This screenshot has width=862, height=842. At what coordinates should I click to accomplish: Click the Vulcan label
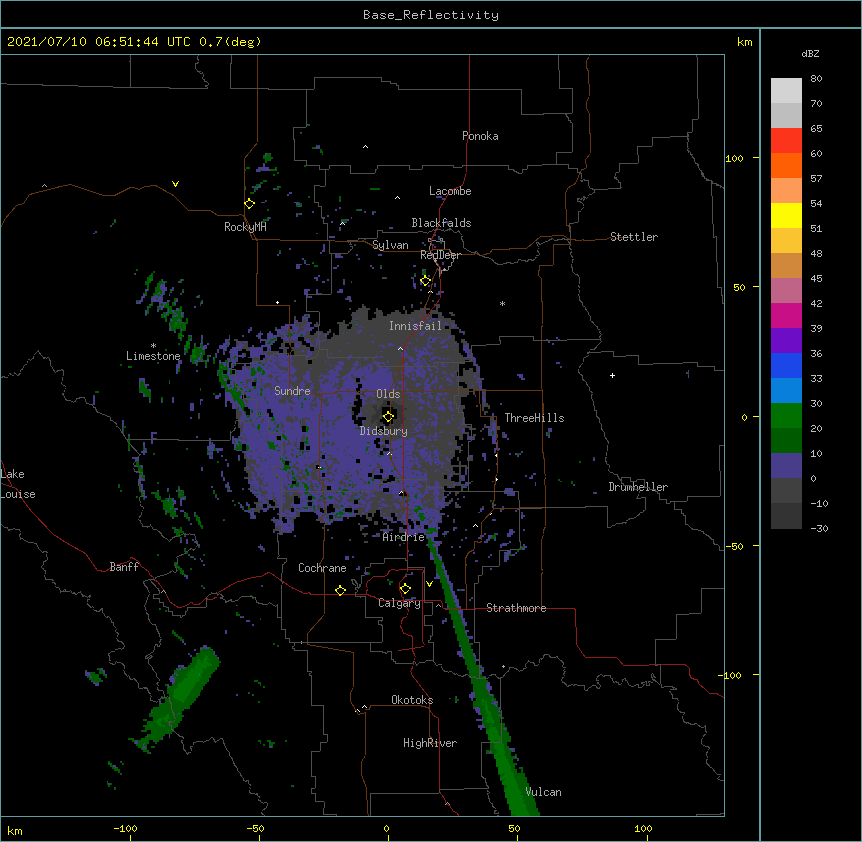tap(543, 792)
